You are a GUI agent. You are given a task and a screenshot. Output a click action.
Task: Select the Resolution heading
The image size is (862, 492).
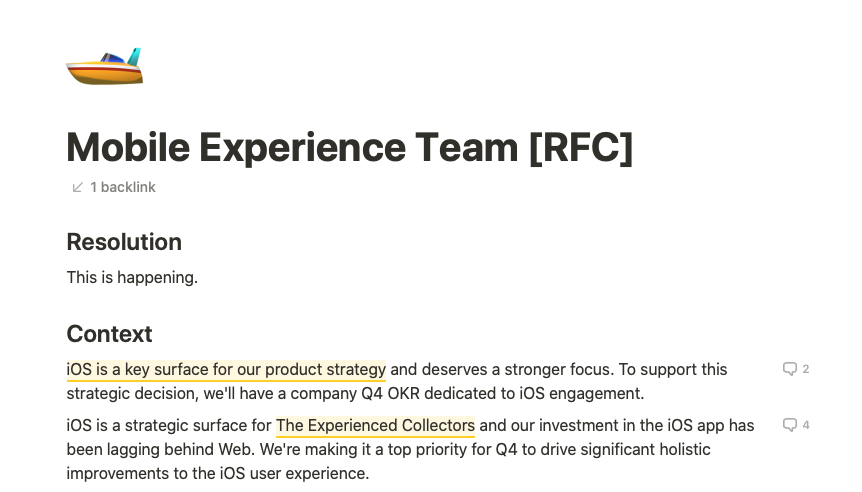(x=124, y=242)
